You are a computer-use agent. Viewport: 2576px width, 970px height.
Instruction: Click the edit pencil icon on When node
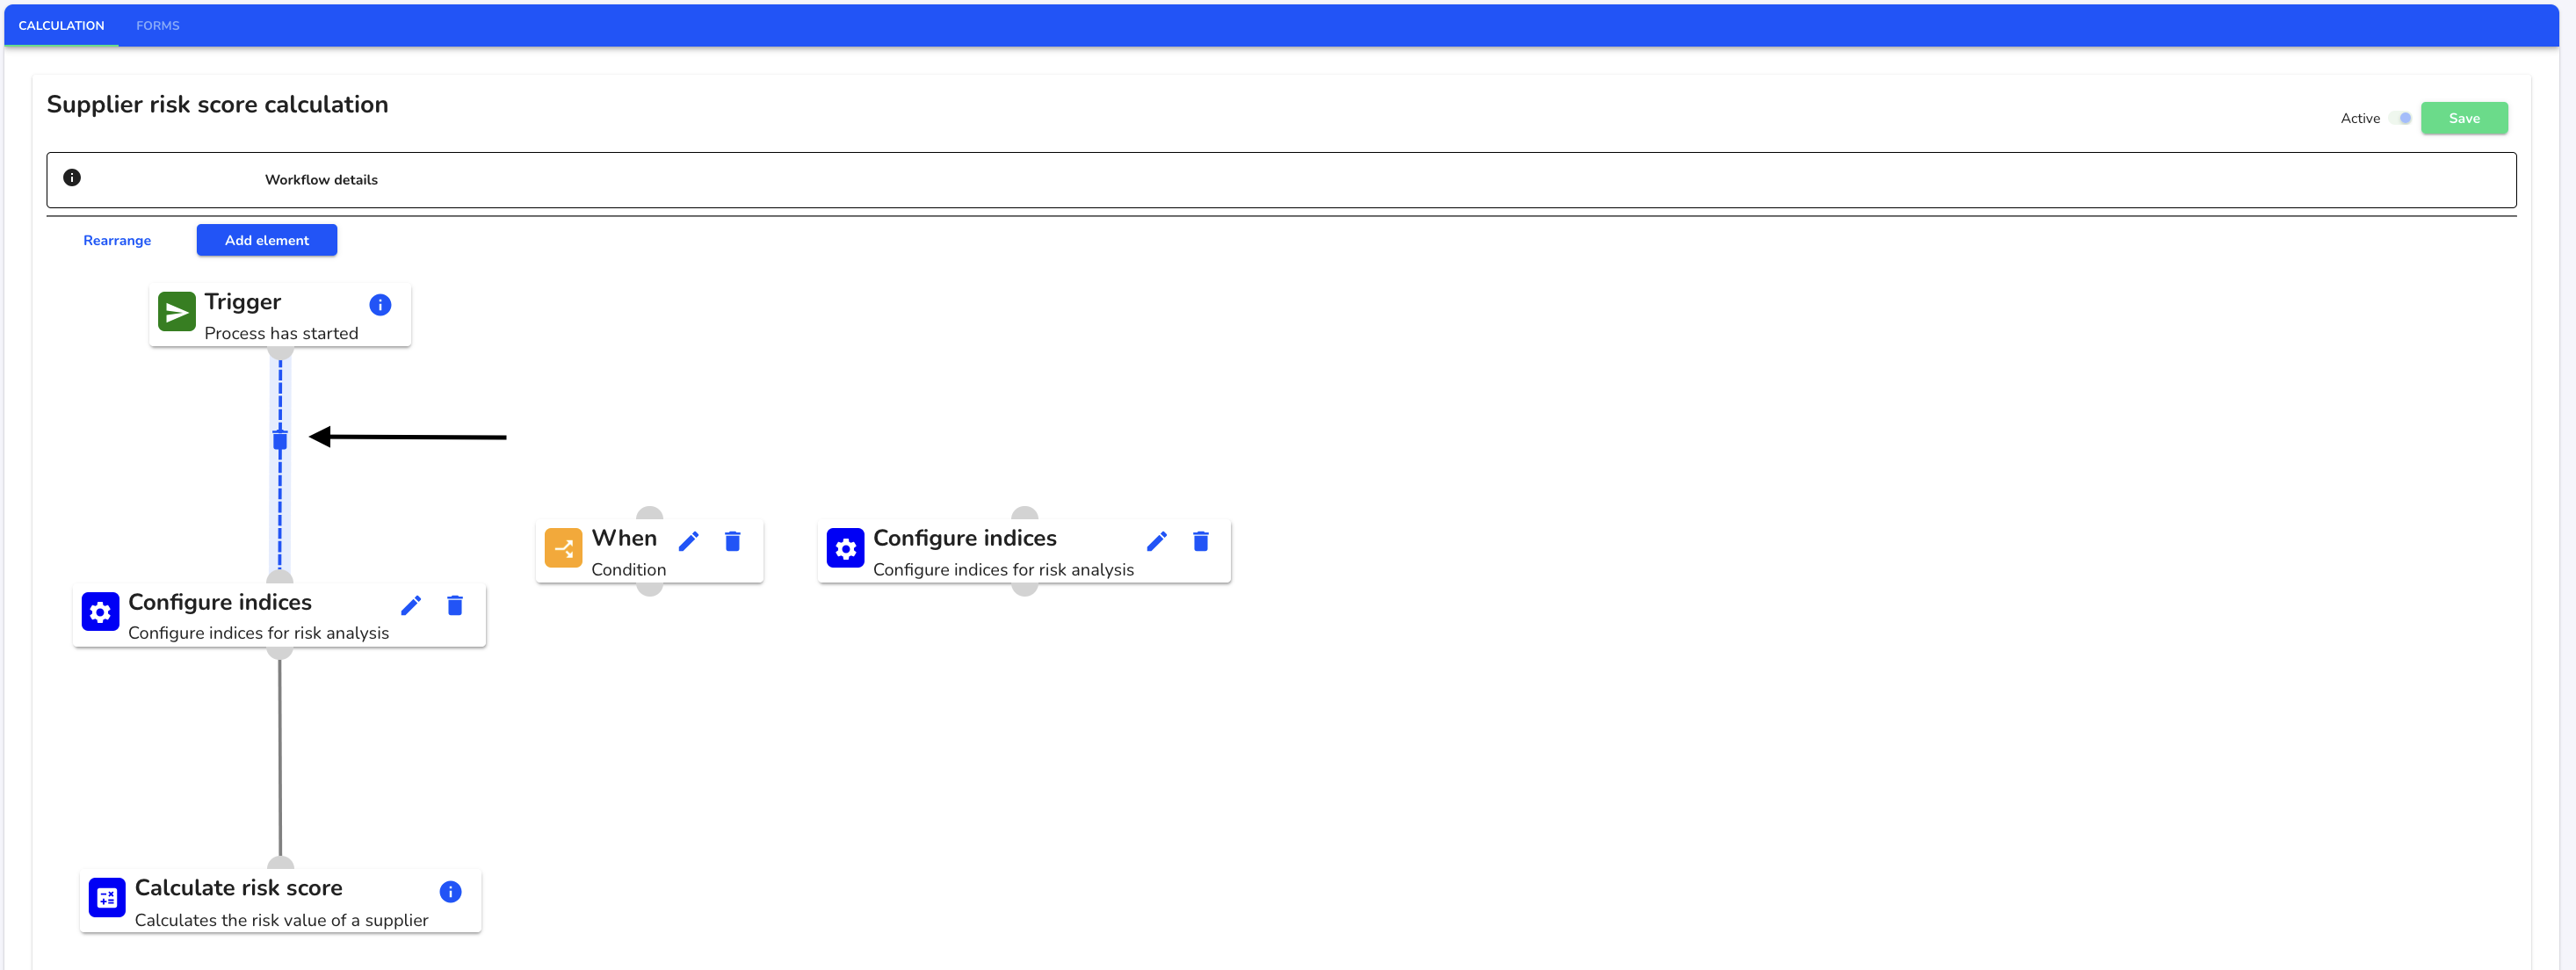pyautogui.click(x=688, y=539)
